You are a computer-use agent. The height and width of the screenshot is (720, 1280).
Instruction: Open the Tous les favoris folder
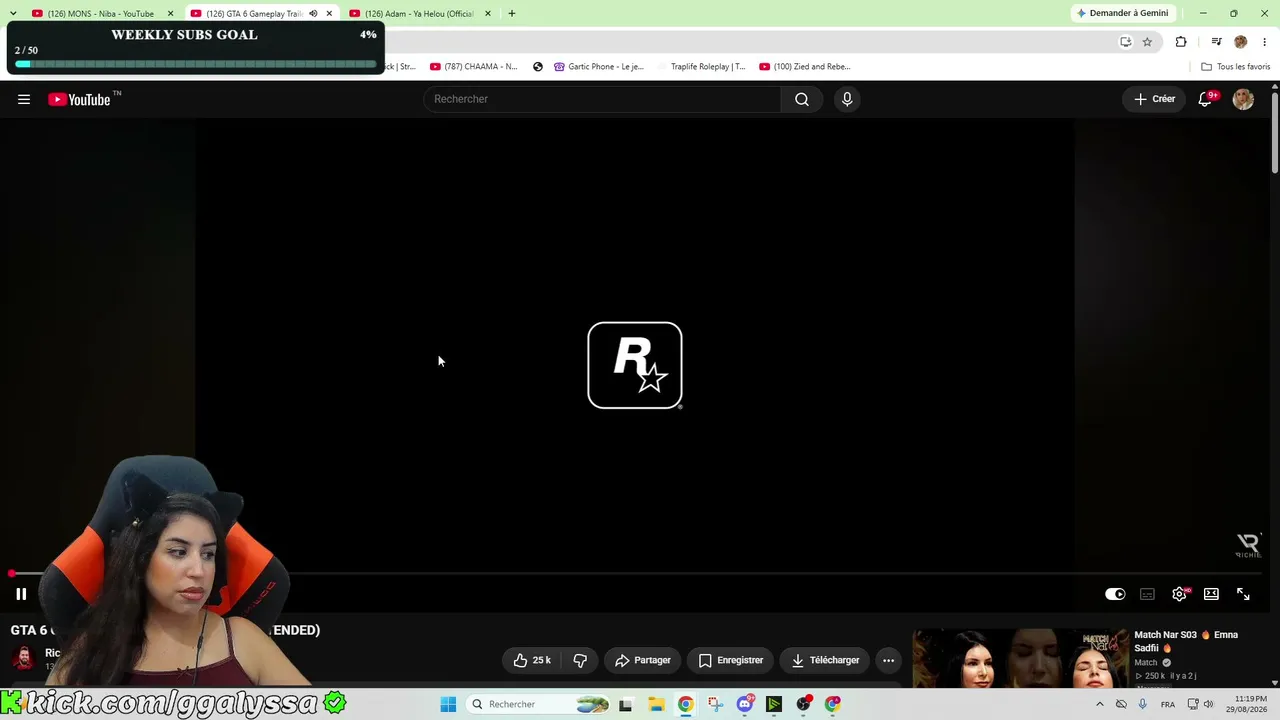tap(1236, 67)
